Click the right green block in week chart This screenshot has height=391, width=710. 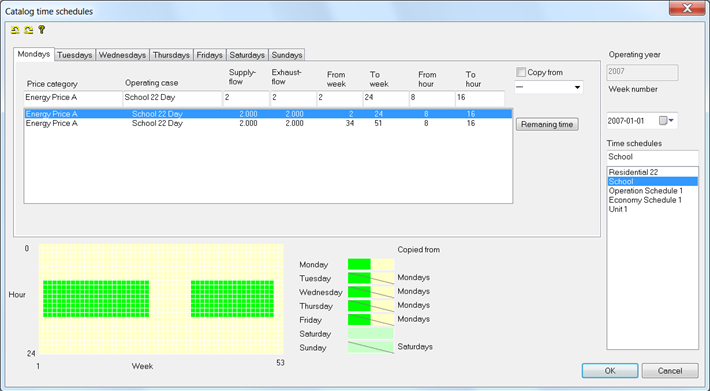(x=232, y=299)
